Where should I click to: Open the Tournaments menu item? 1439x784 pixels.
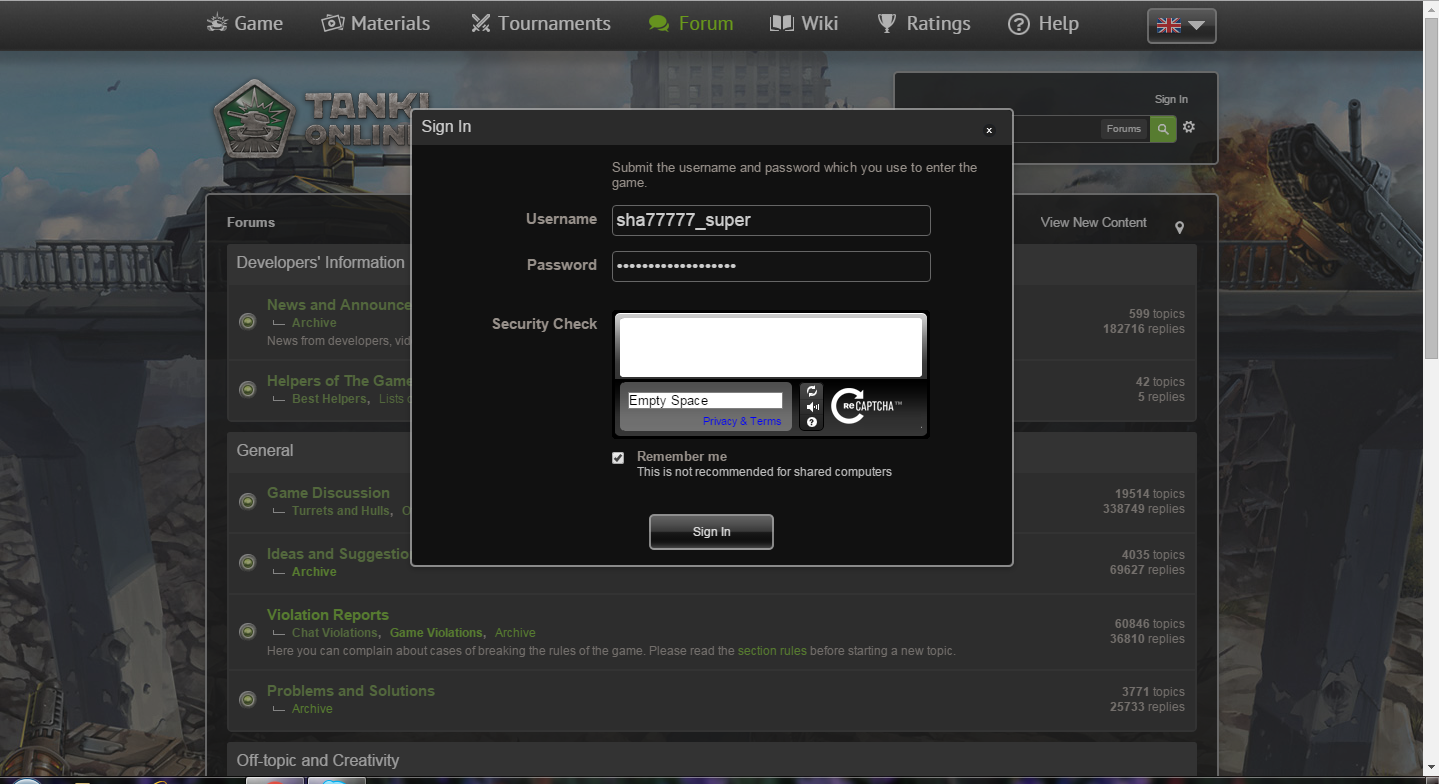[x=541, y=23]
